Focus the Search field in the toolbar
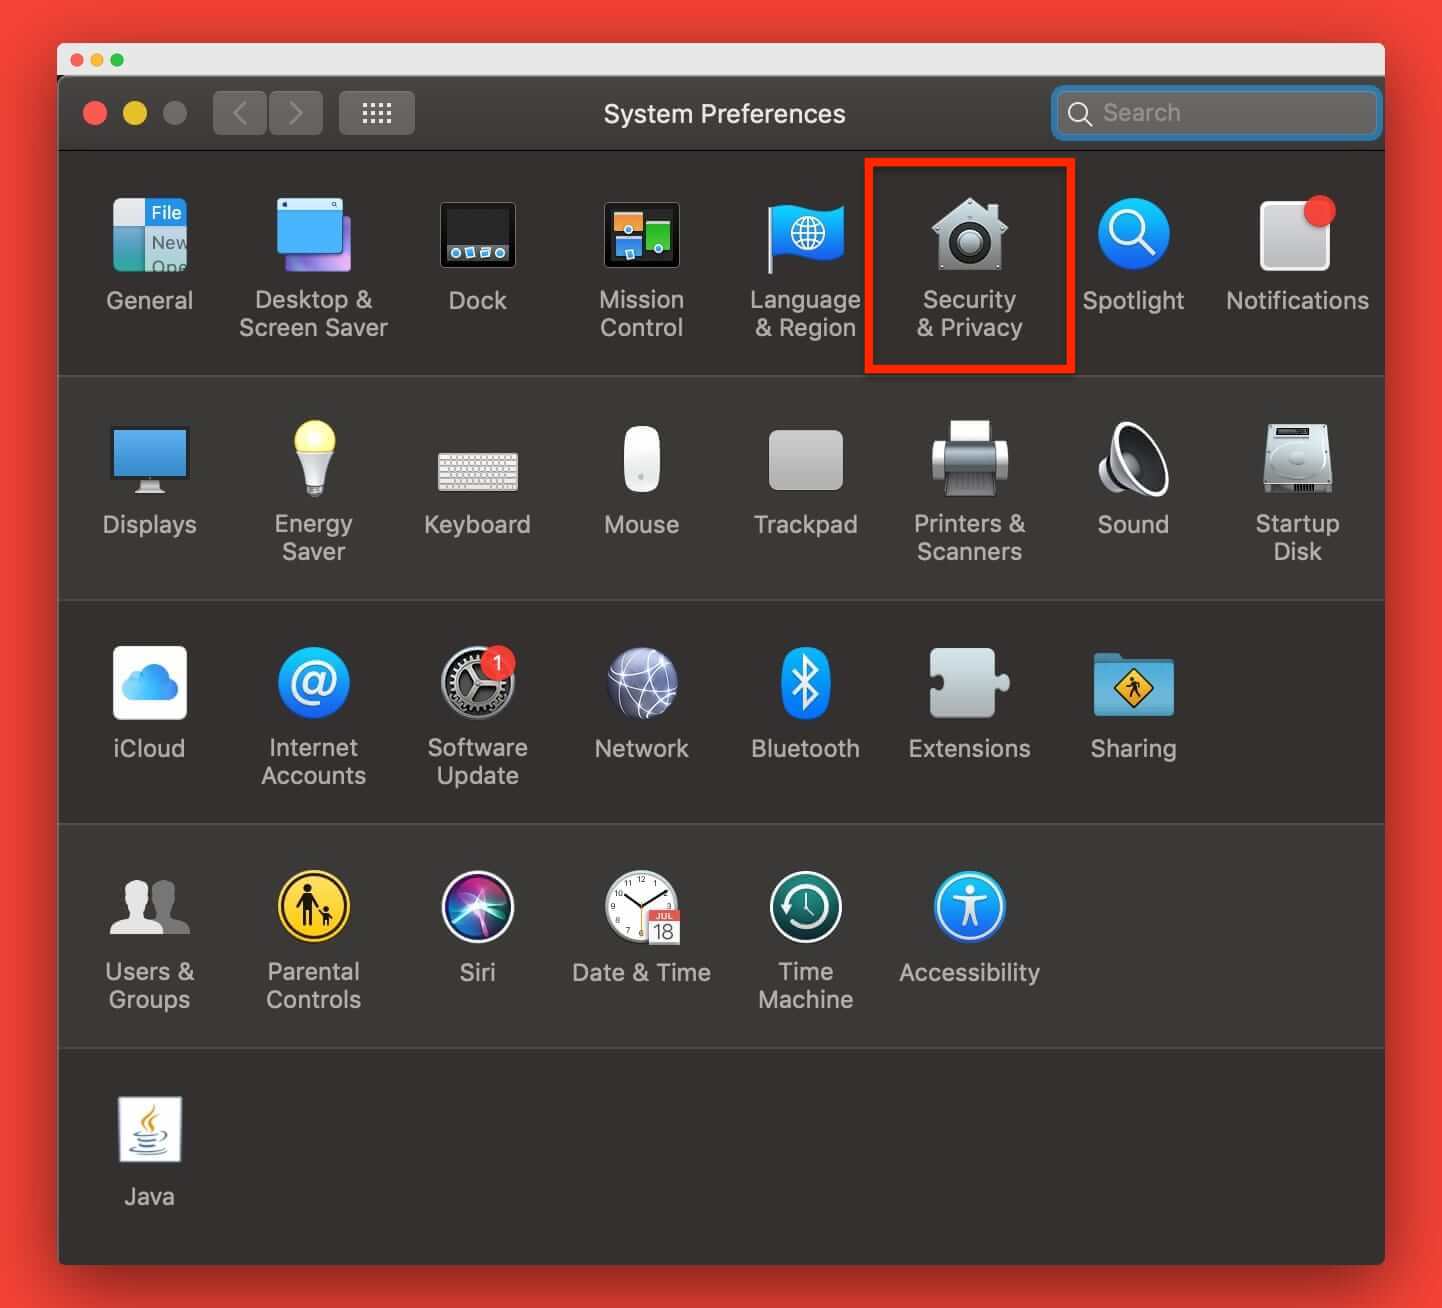 point(1217,113)
